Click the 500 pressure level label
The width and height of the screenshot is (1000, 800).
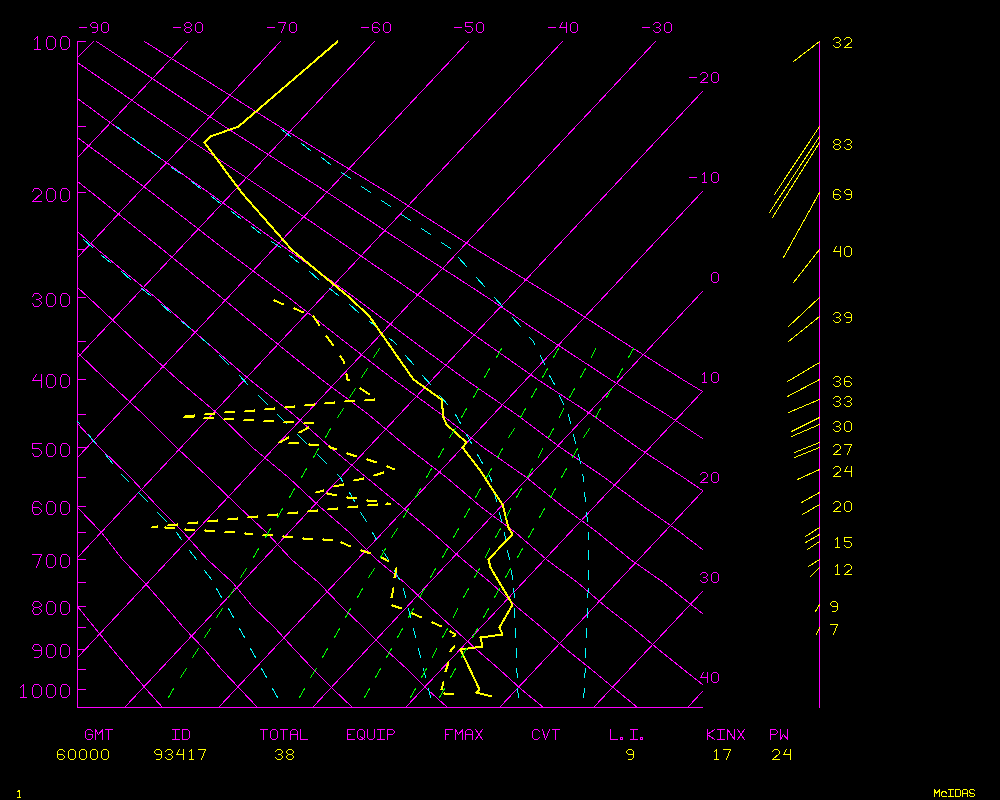pos(50,450)
